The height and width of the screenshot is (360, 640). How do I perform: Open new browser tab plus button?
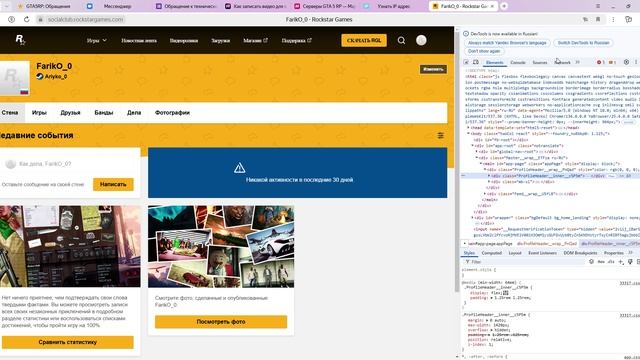click(504, 6)
